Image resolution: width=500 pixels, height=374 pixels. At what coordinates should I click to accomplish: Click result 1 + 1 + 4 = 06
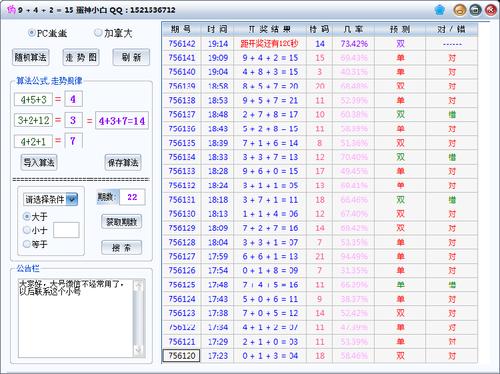(270, 214)
